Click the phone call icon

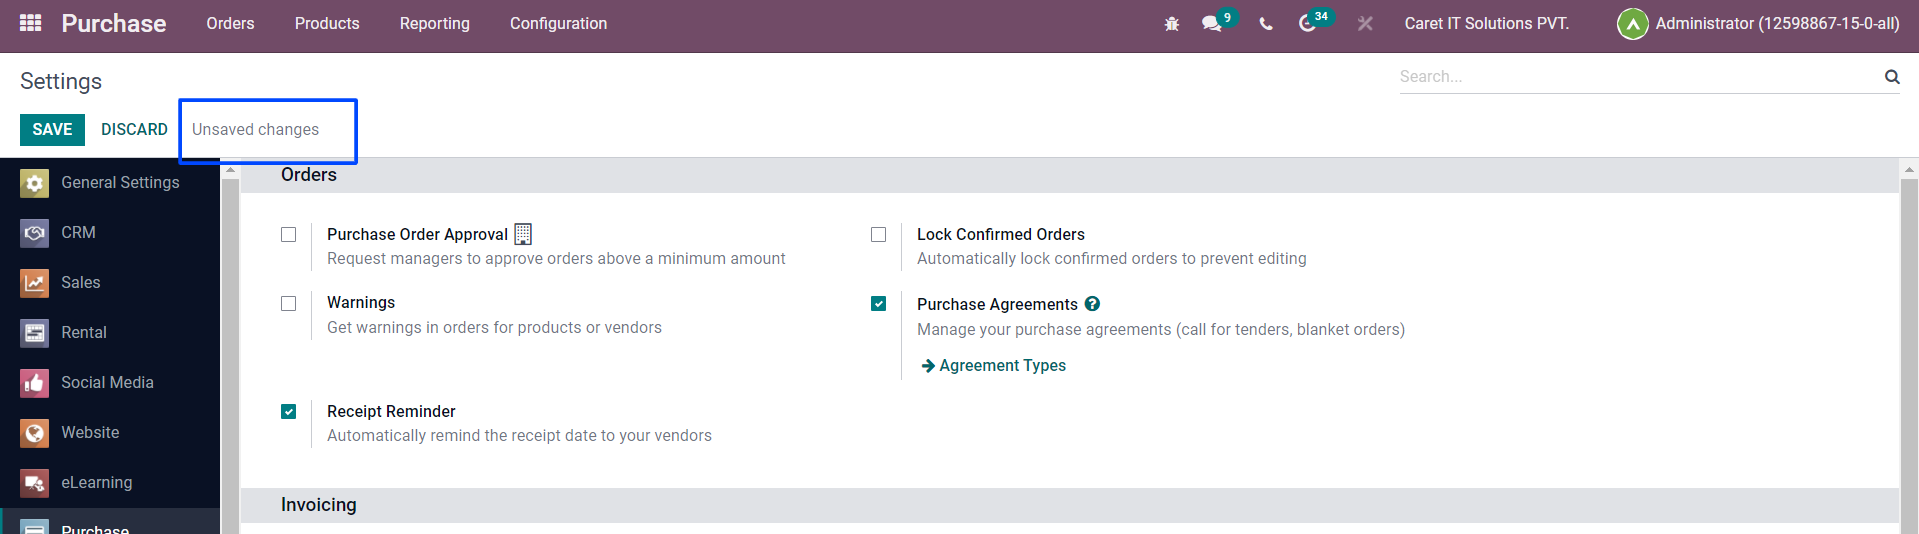coord(1266,24)
